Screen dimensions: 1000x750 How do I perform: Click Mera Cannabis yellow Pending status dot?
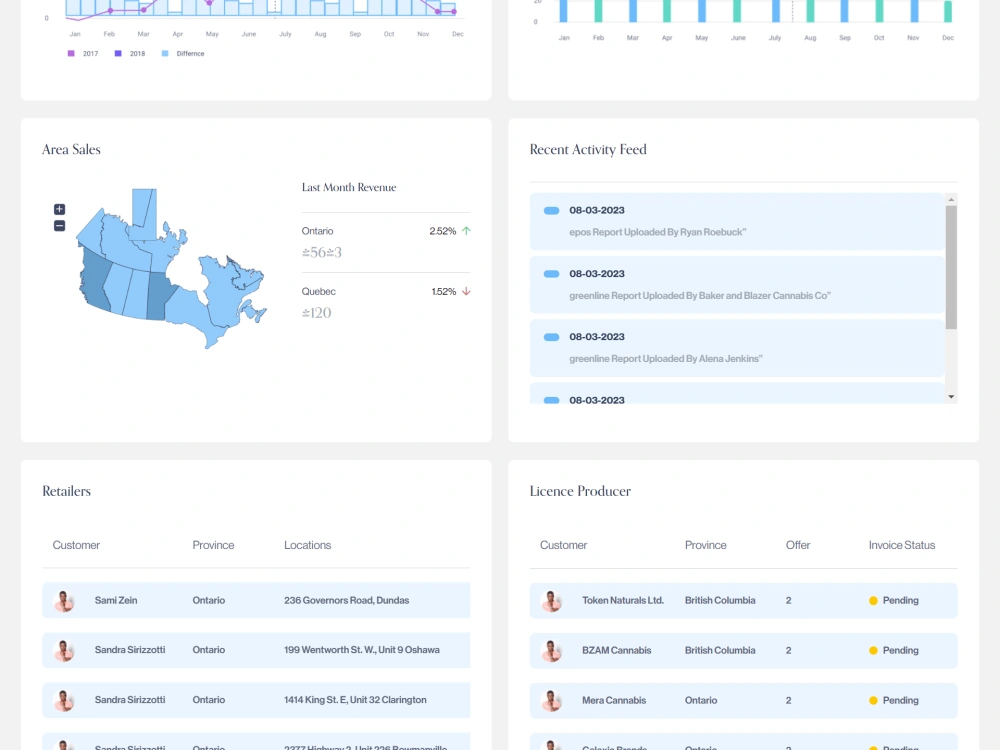873,700
